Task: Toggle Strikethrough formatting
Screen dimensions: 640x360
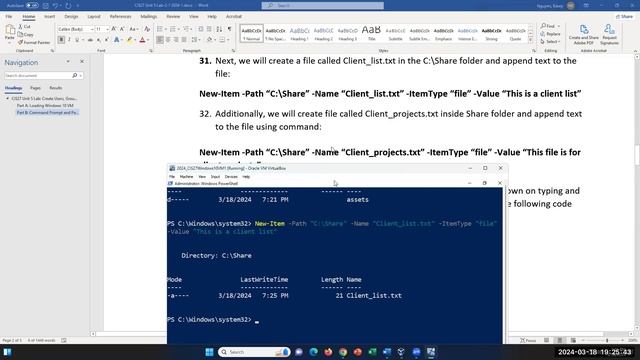Action: (x=90, y=40)
